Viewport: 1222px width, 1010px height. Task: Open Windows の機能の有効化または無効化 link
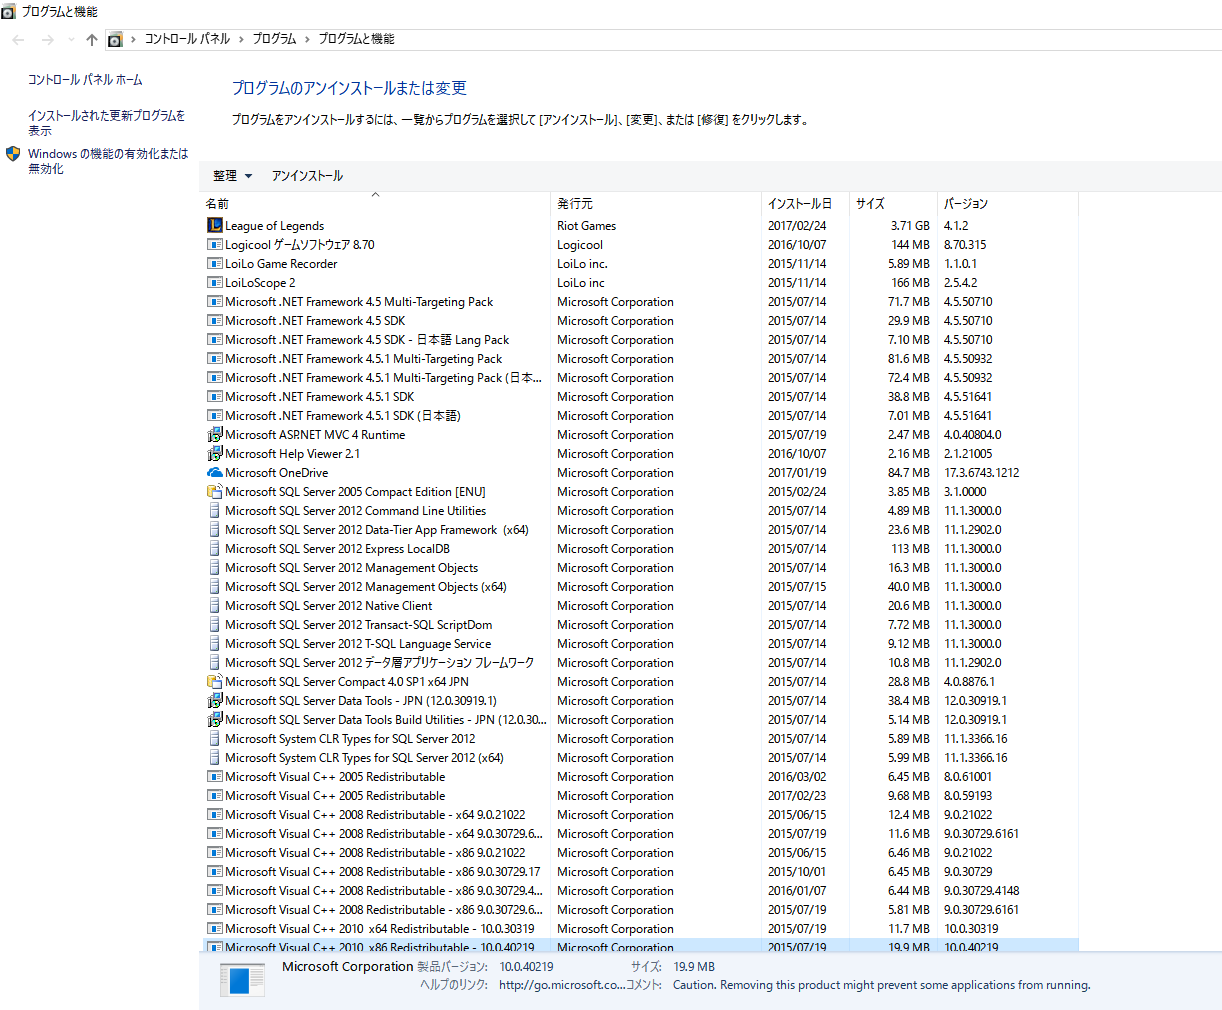(108, 161)
